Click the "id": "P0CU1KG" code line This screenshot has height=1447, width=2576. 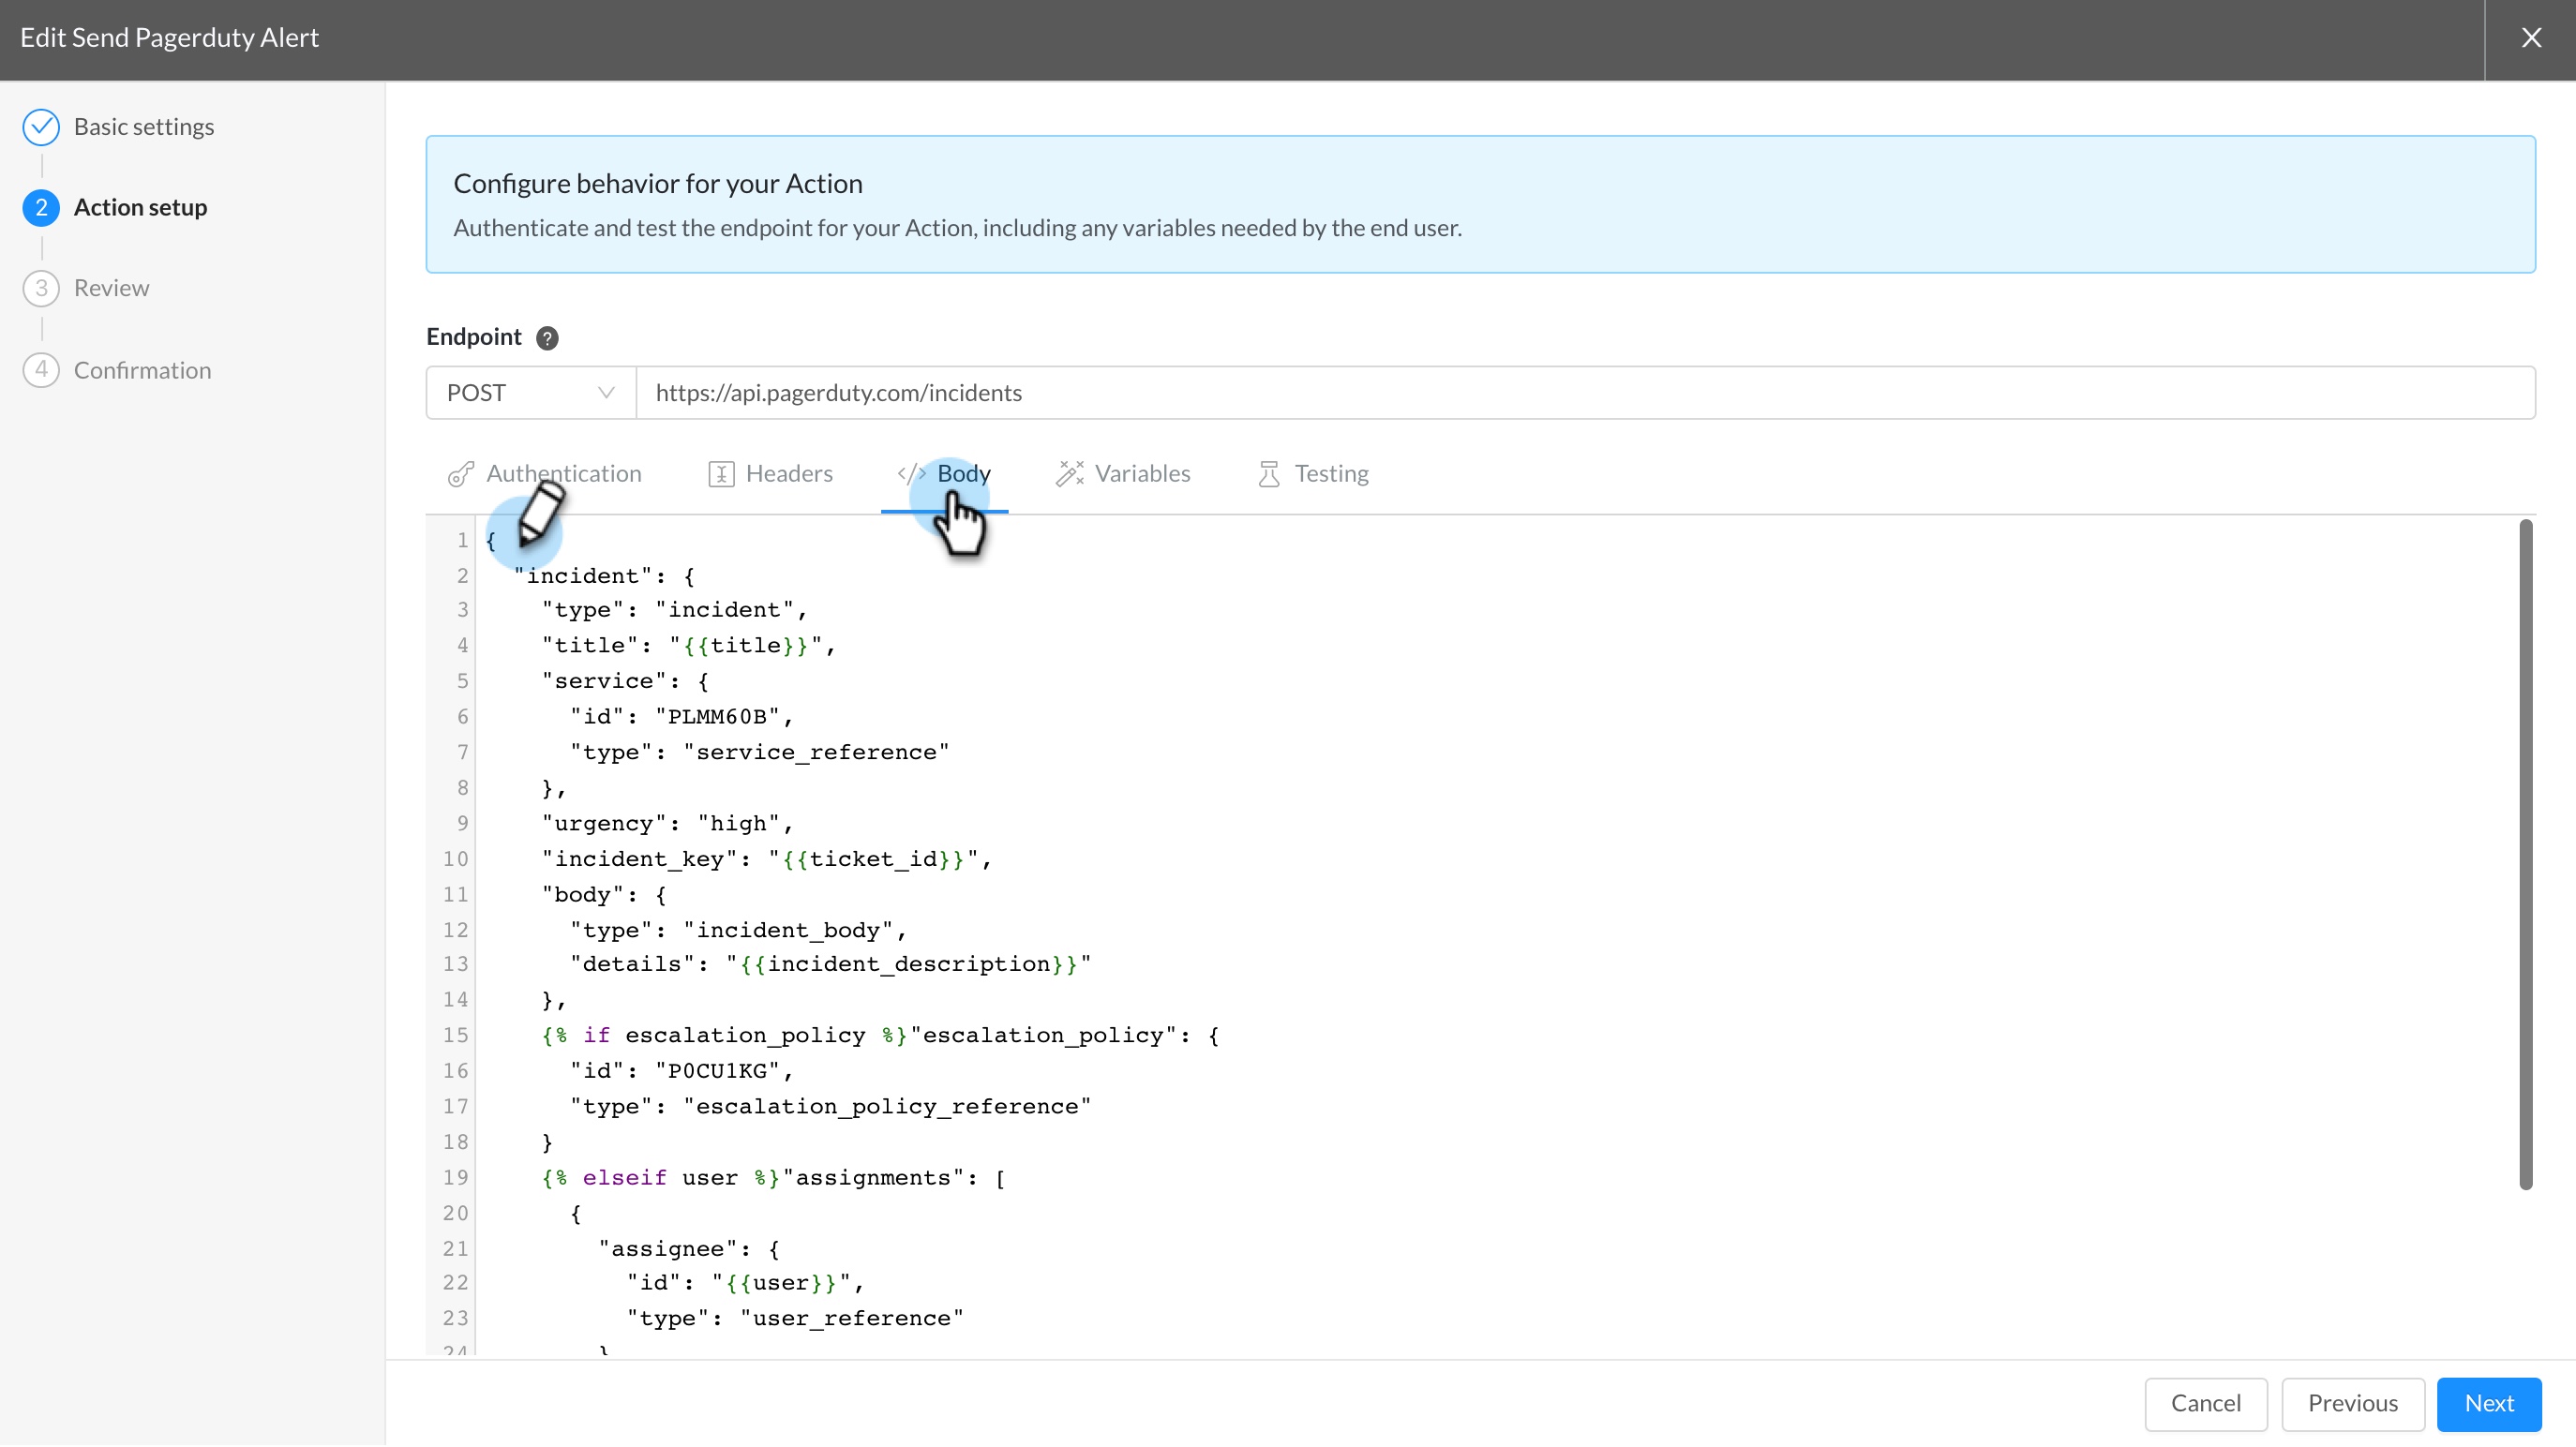(681, 1072)
